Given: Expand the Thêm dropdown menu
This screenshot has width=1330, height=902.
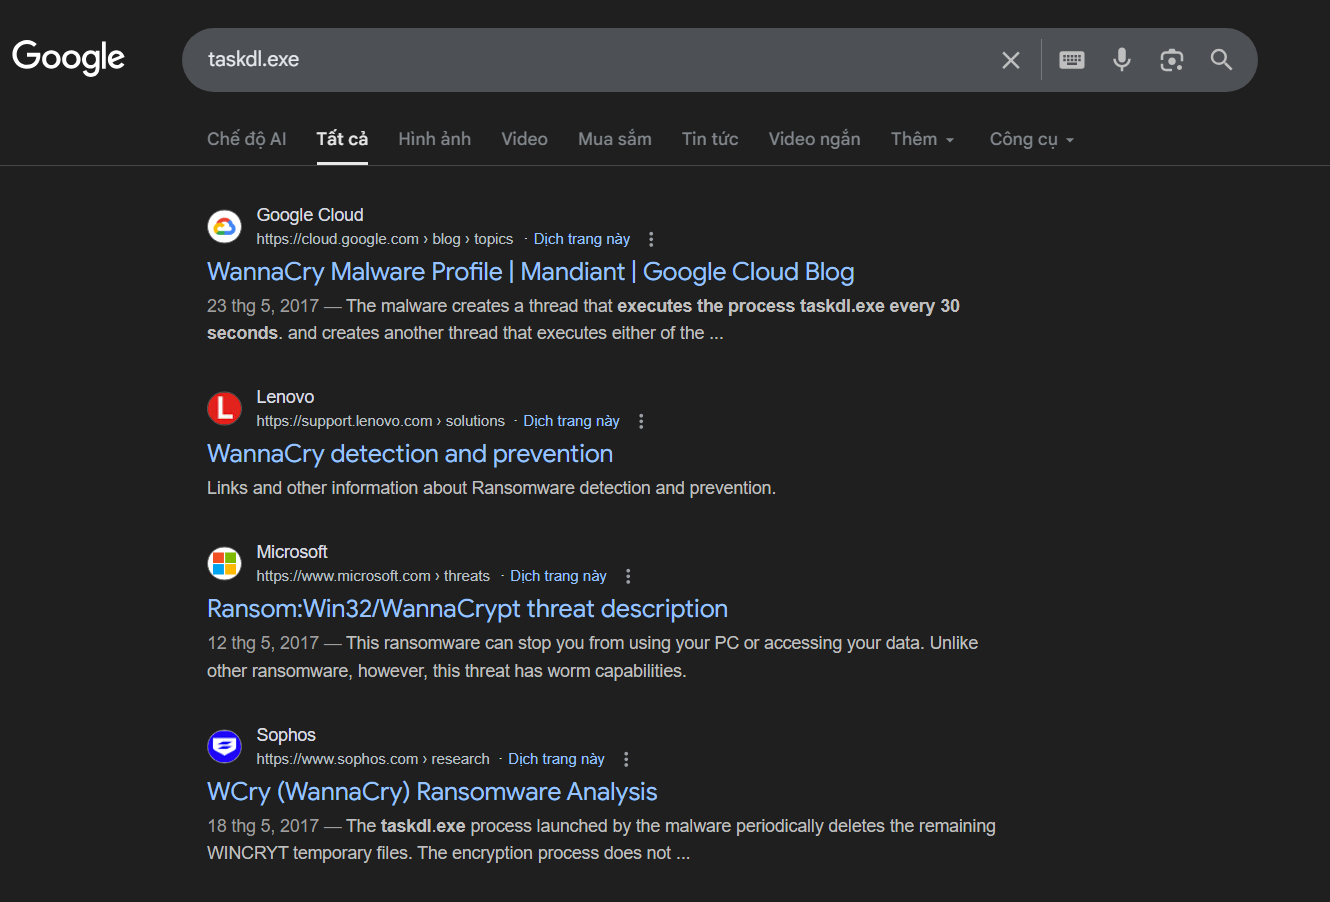Looking at the screenshot, I should coord(922,139).
